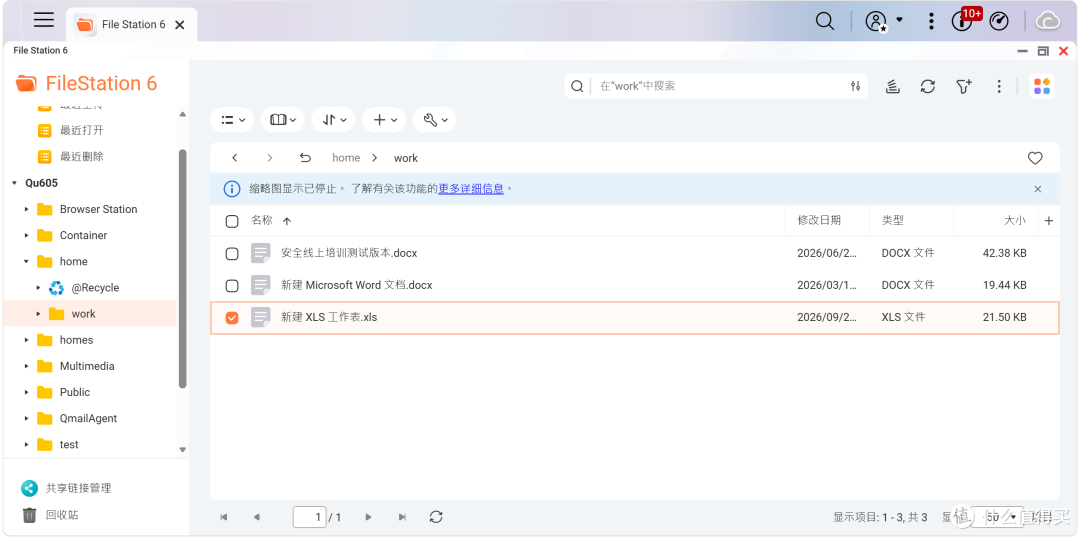Go to the next page
Screen dimensions: 1080x539
pos(368,517)
